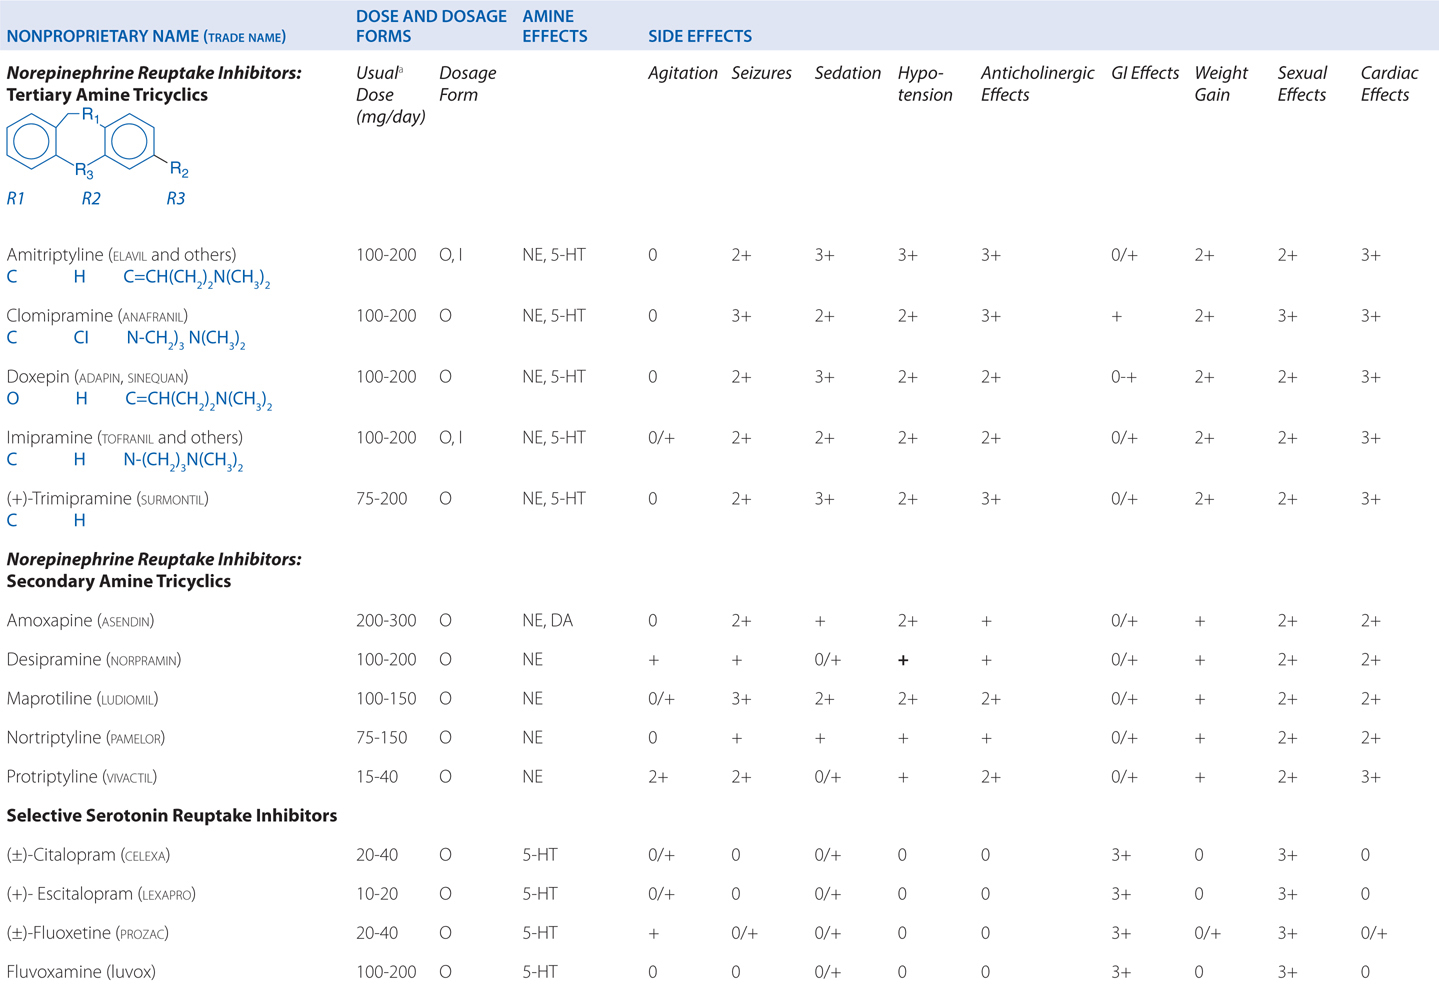Click the Selective Serotonin Reuptake Inhibitors heading

tap(171, 816)
